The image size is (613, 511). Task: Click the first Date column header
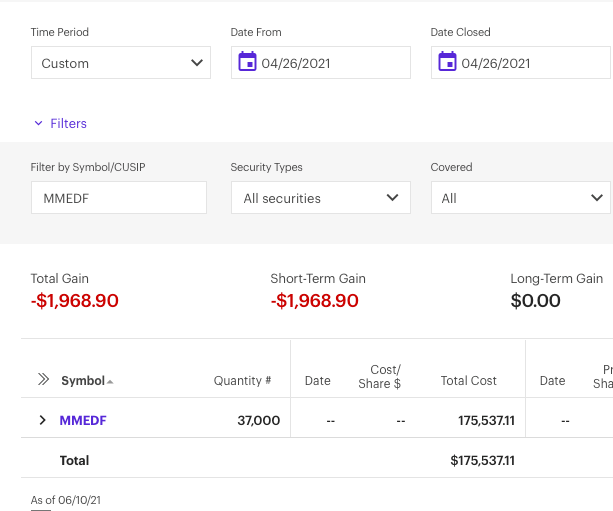point(318,381)
